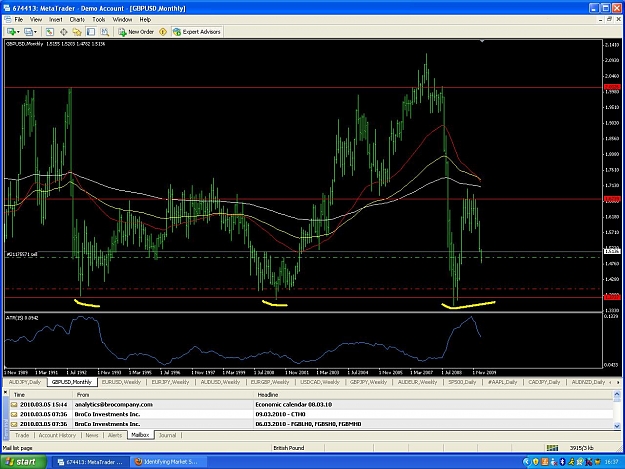Open the Windows start button
625x469 pixels.
pyautogui.click(x=23, y=462)
